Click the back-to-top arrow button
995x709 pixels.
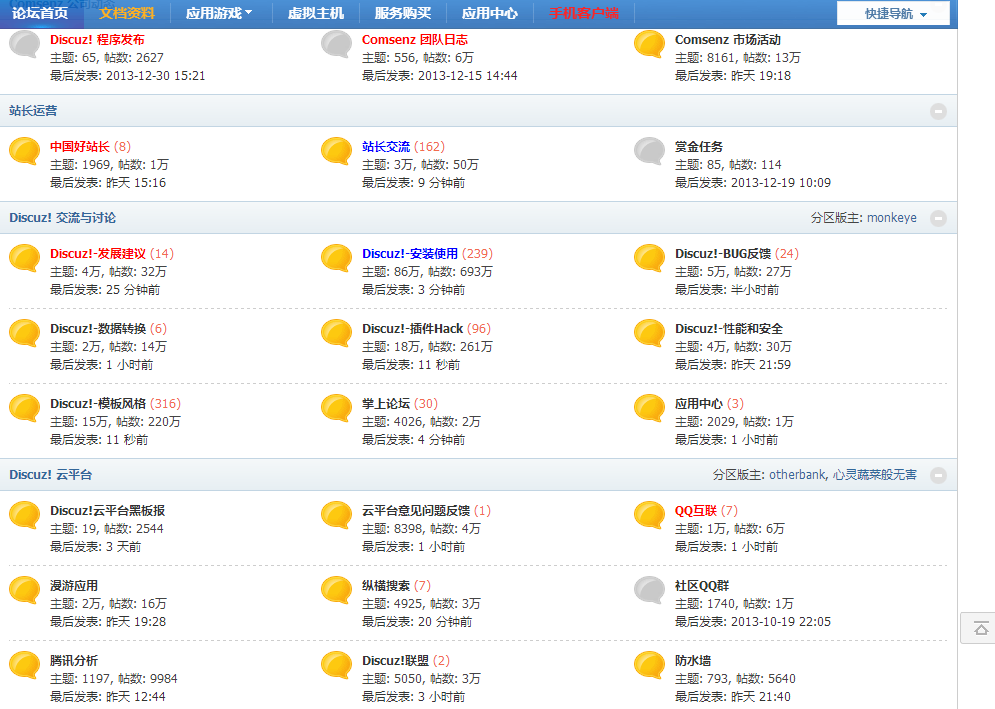pyautogui.click(x=980, y=628)
